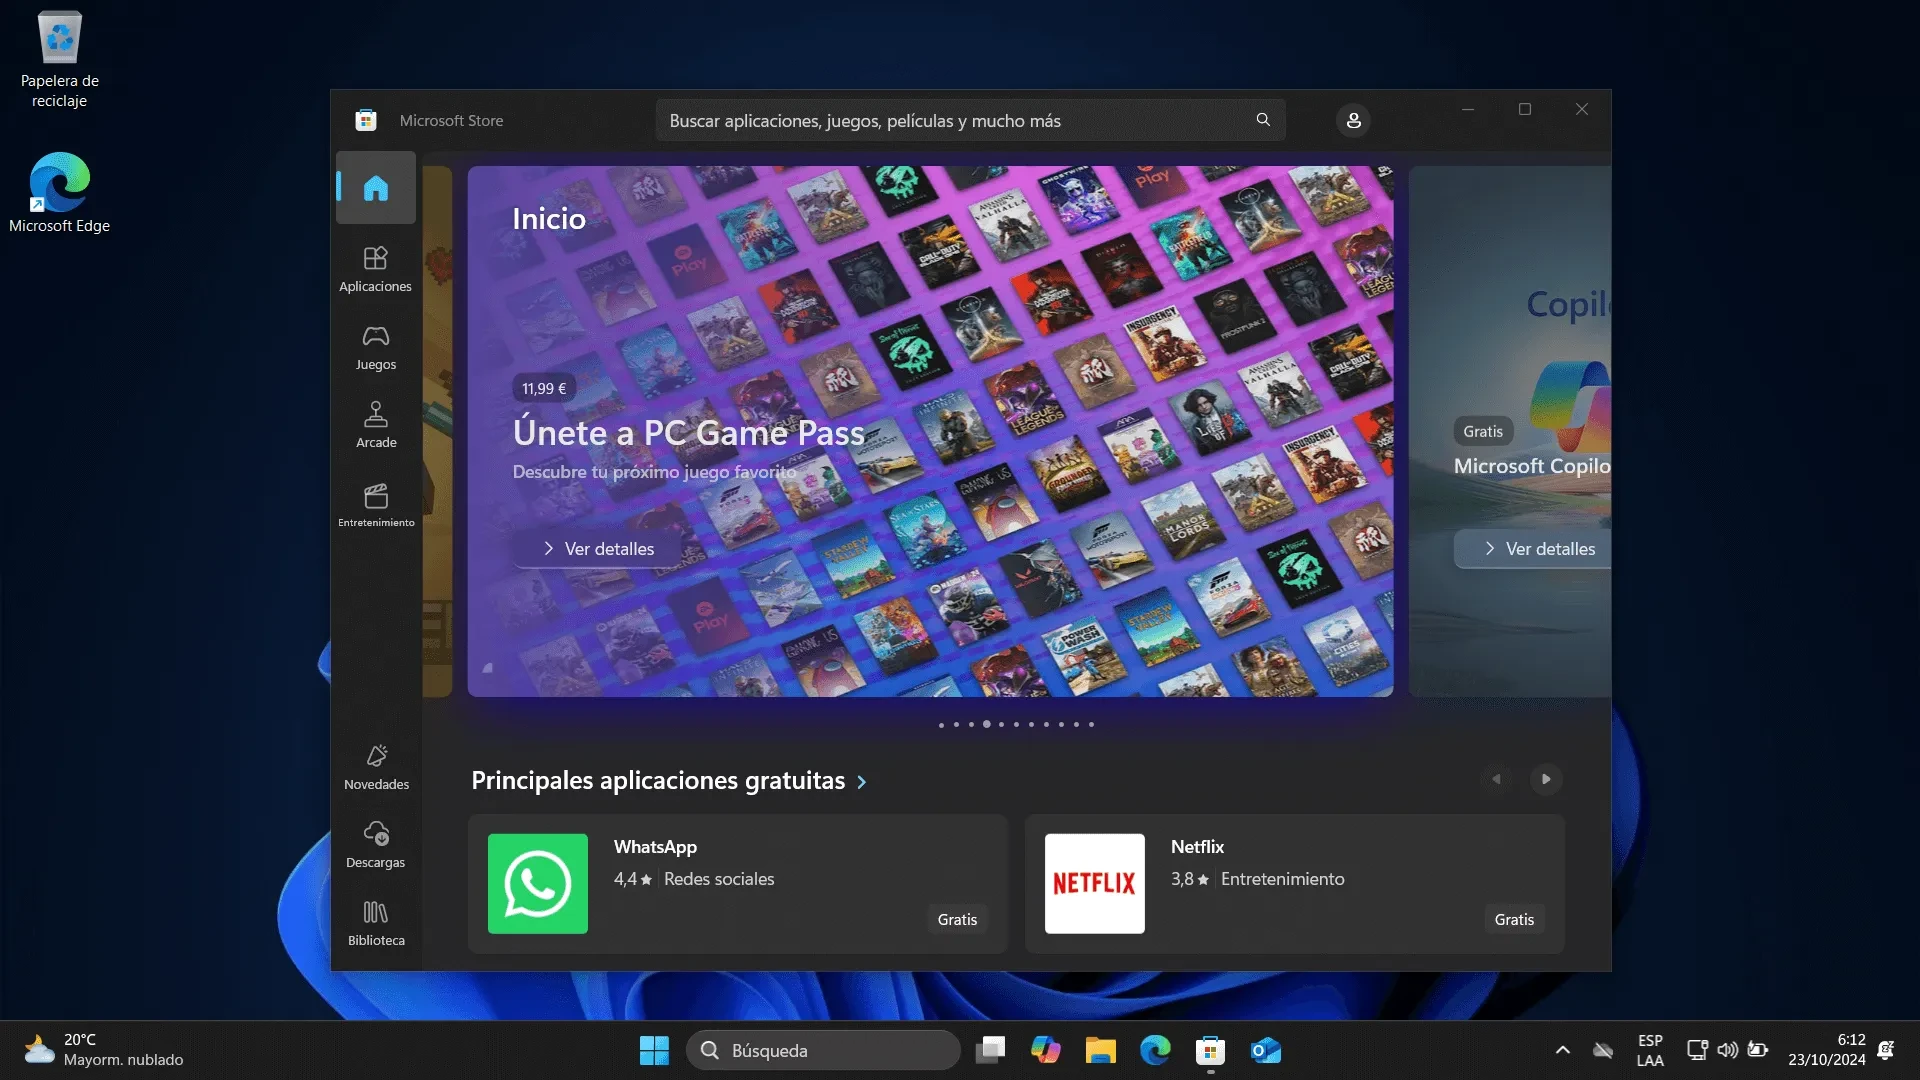Open Task View on the taskbar
The height and width of the screenshot is (1080, 1920).
[x=991, y=1050]
